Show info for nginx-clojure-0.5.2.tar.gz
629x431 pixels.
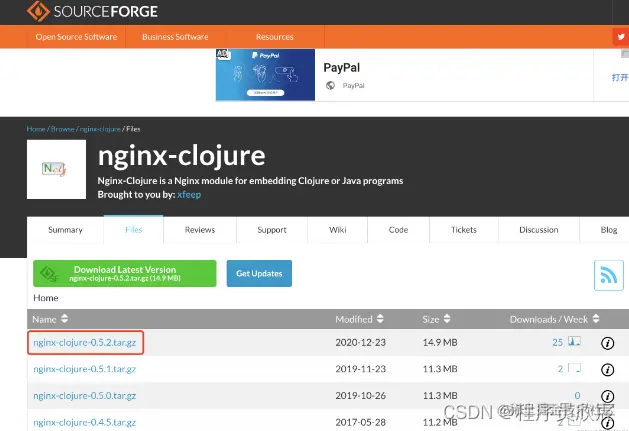tap(607, 343)
